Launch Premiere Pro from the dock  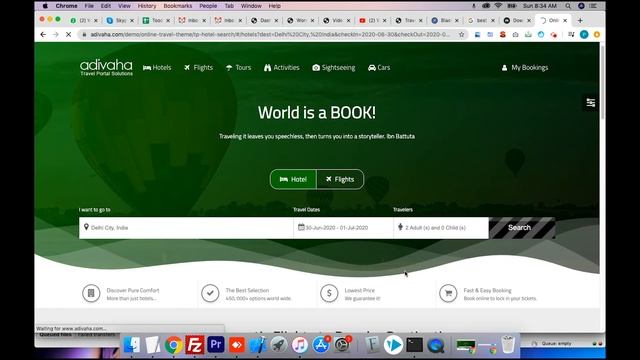pyautogui.click(x=216, y=345)
